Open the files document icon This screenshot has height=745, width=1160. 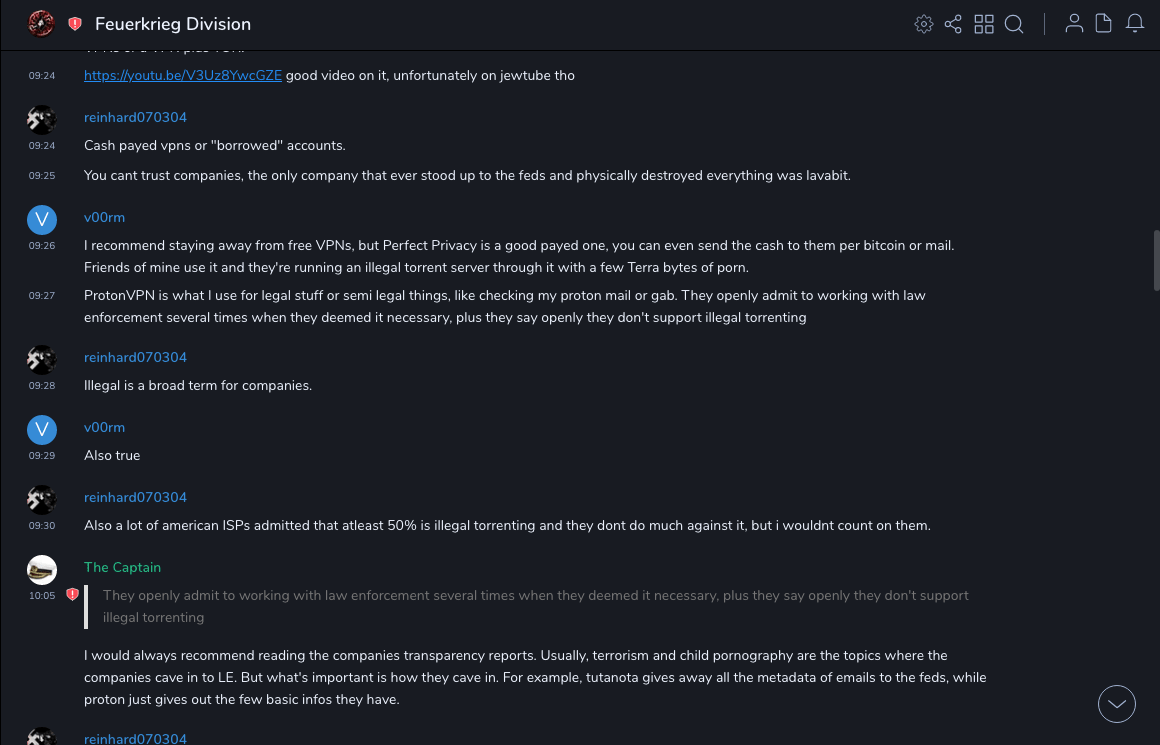(x=1104, y=24)
